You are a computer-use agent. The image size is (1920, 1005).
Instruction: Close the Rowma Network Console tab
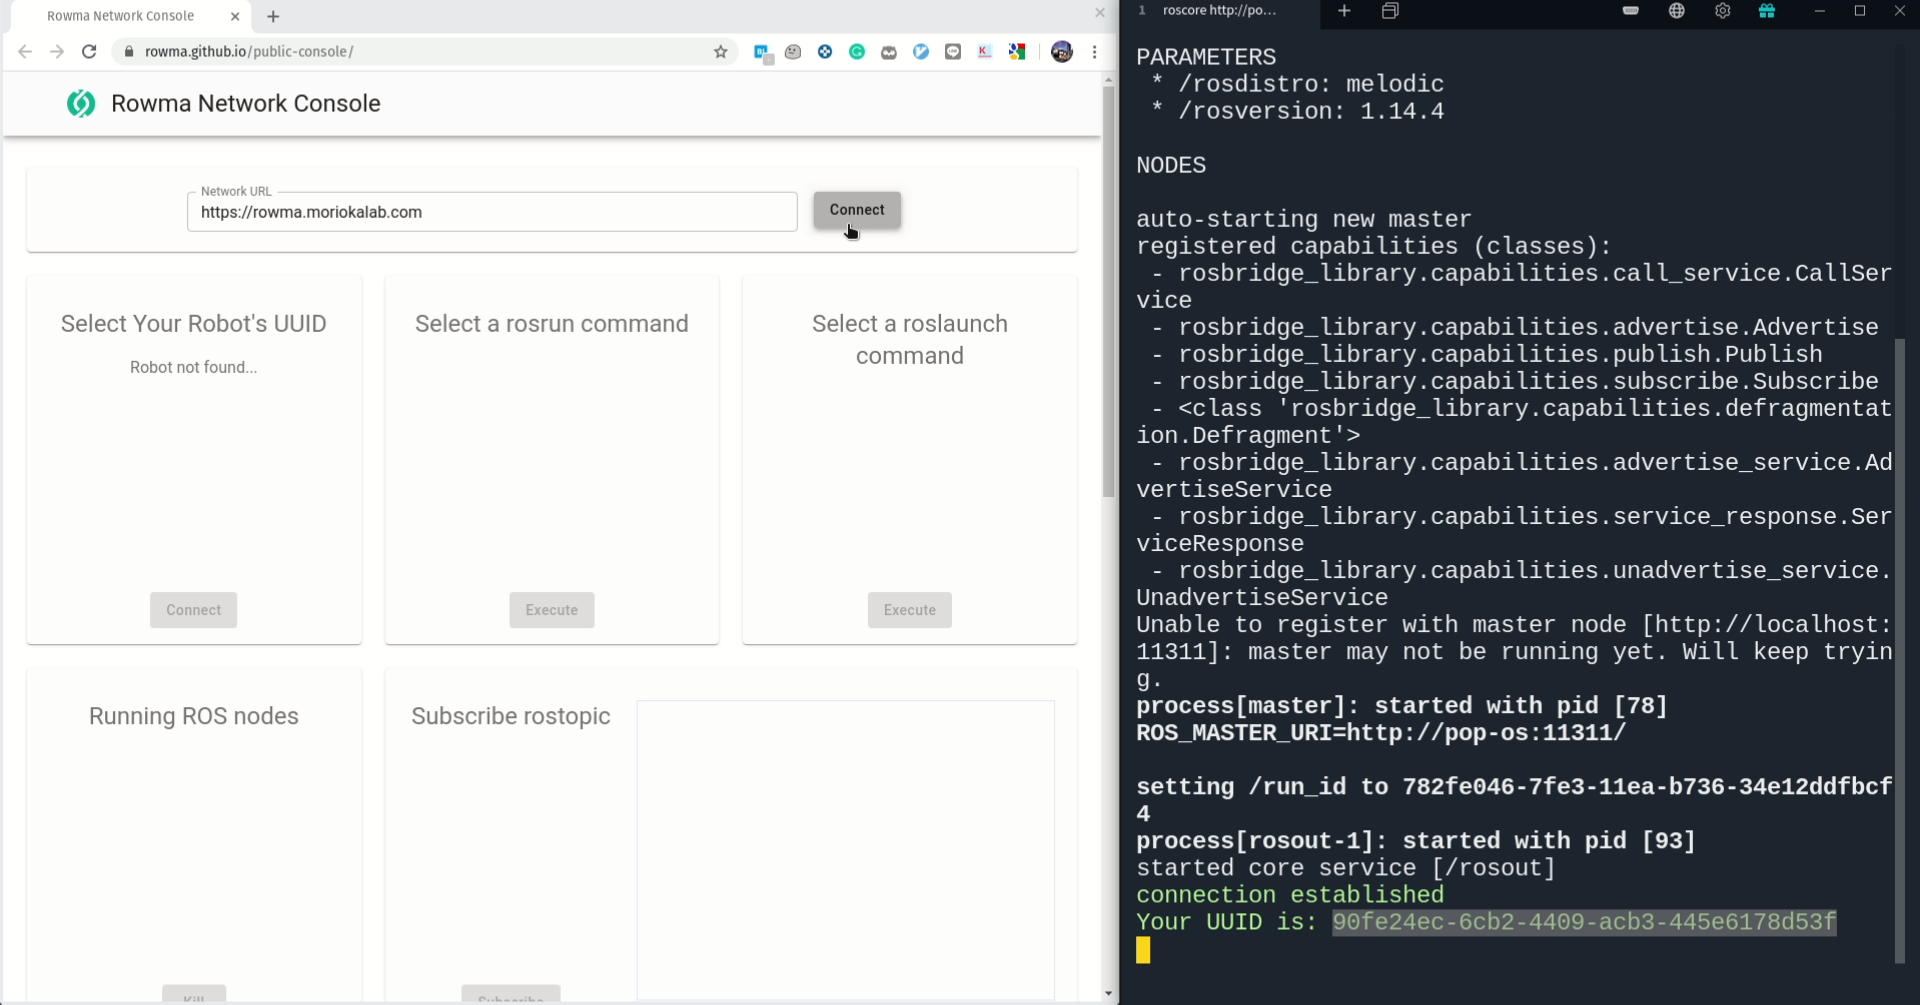(x=235, y=16)
